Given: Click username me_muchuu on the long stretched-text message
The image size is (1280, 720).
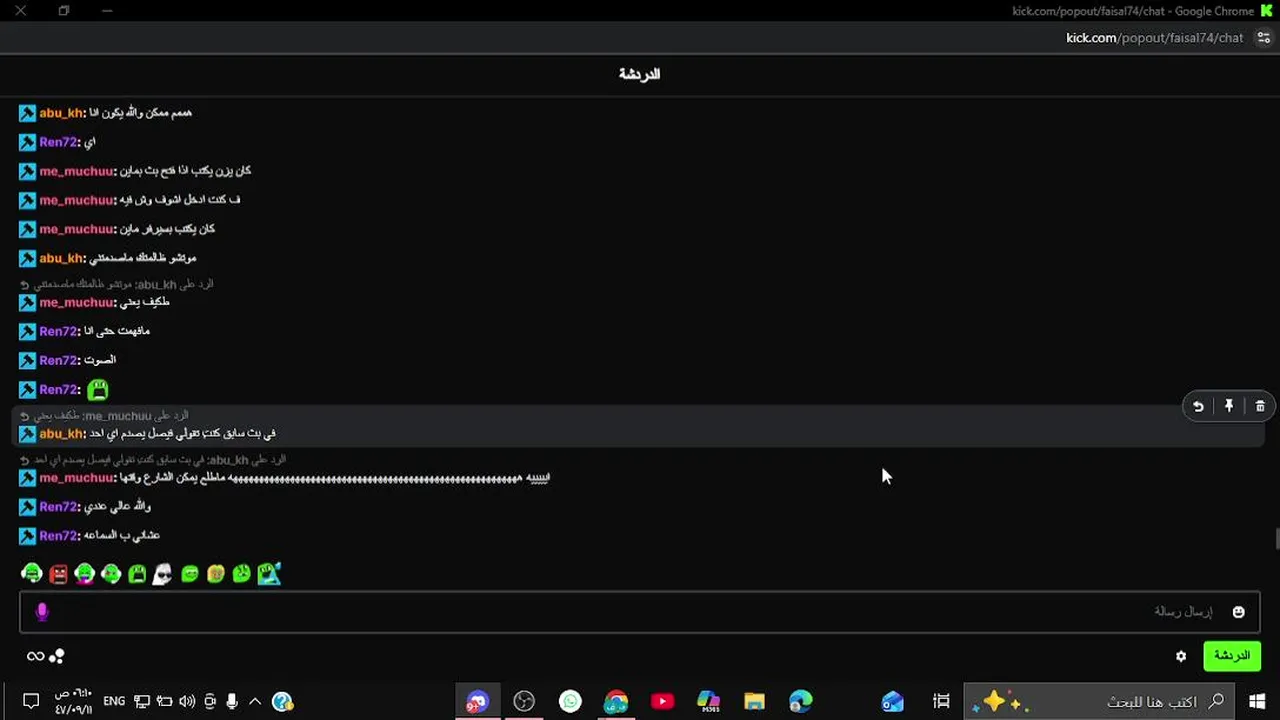Looking at the screenshot, I should pyautogui.click(x=77, y=478).
